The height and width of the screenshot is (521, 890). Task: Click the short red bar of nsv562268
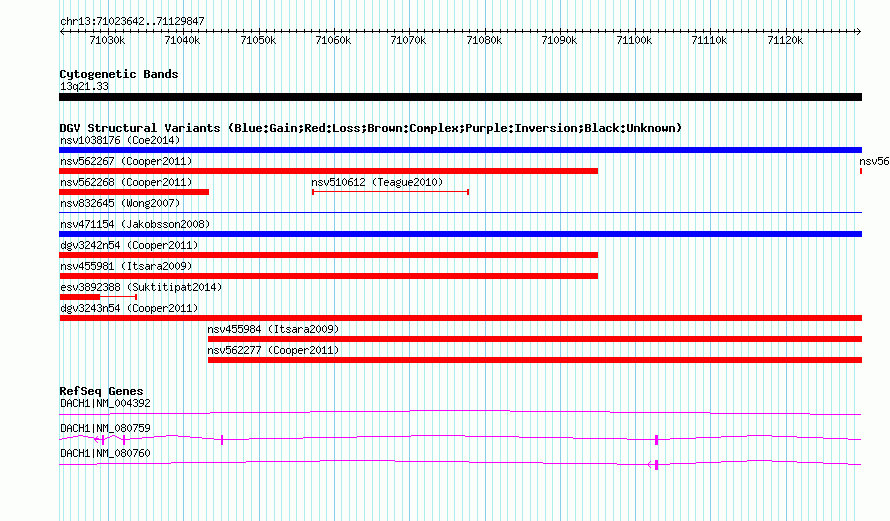tap(134, 192)
